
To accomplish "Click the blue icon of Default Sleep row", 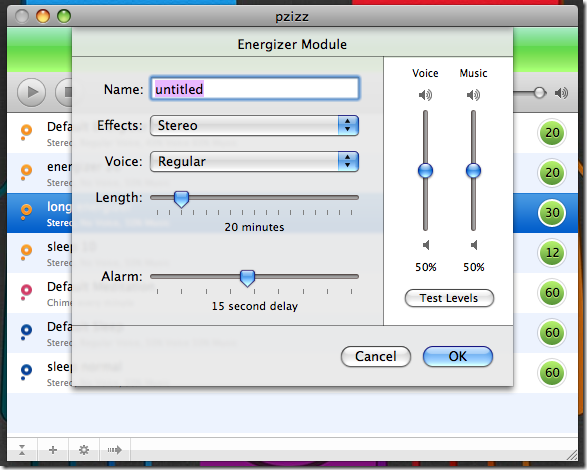I will [26, 332].
